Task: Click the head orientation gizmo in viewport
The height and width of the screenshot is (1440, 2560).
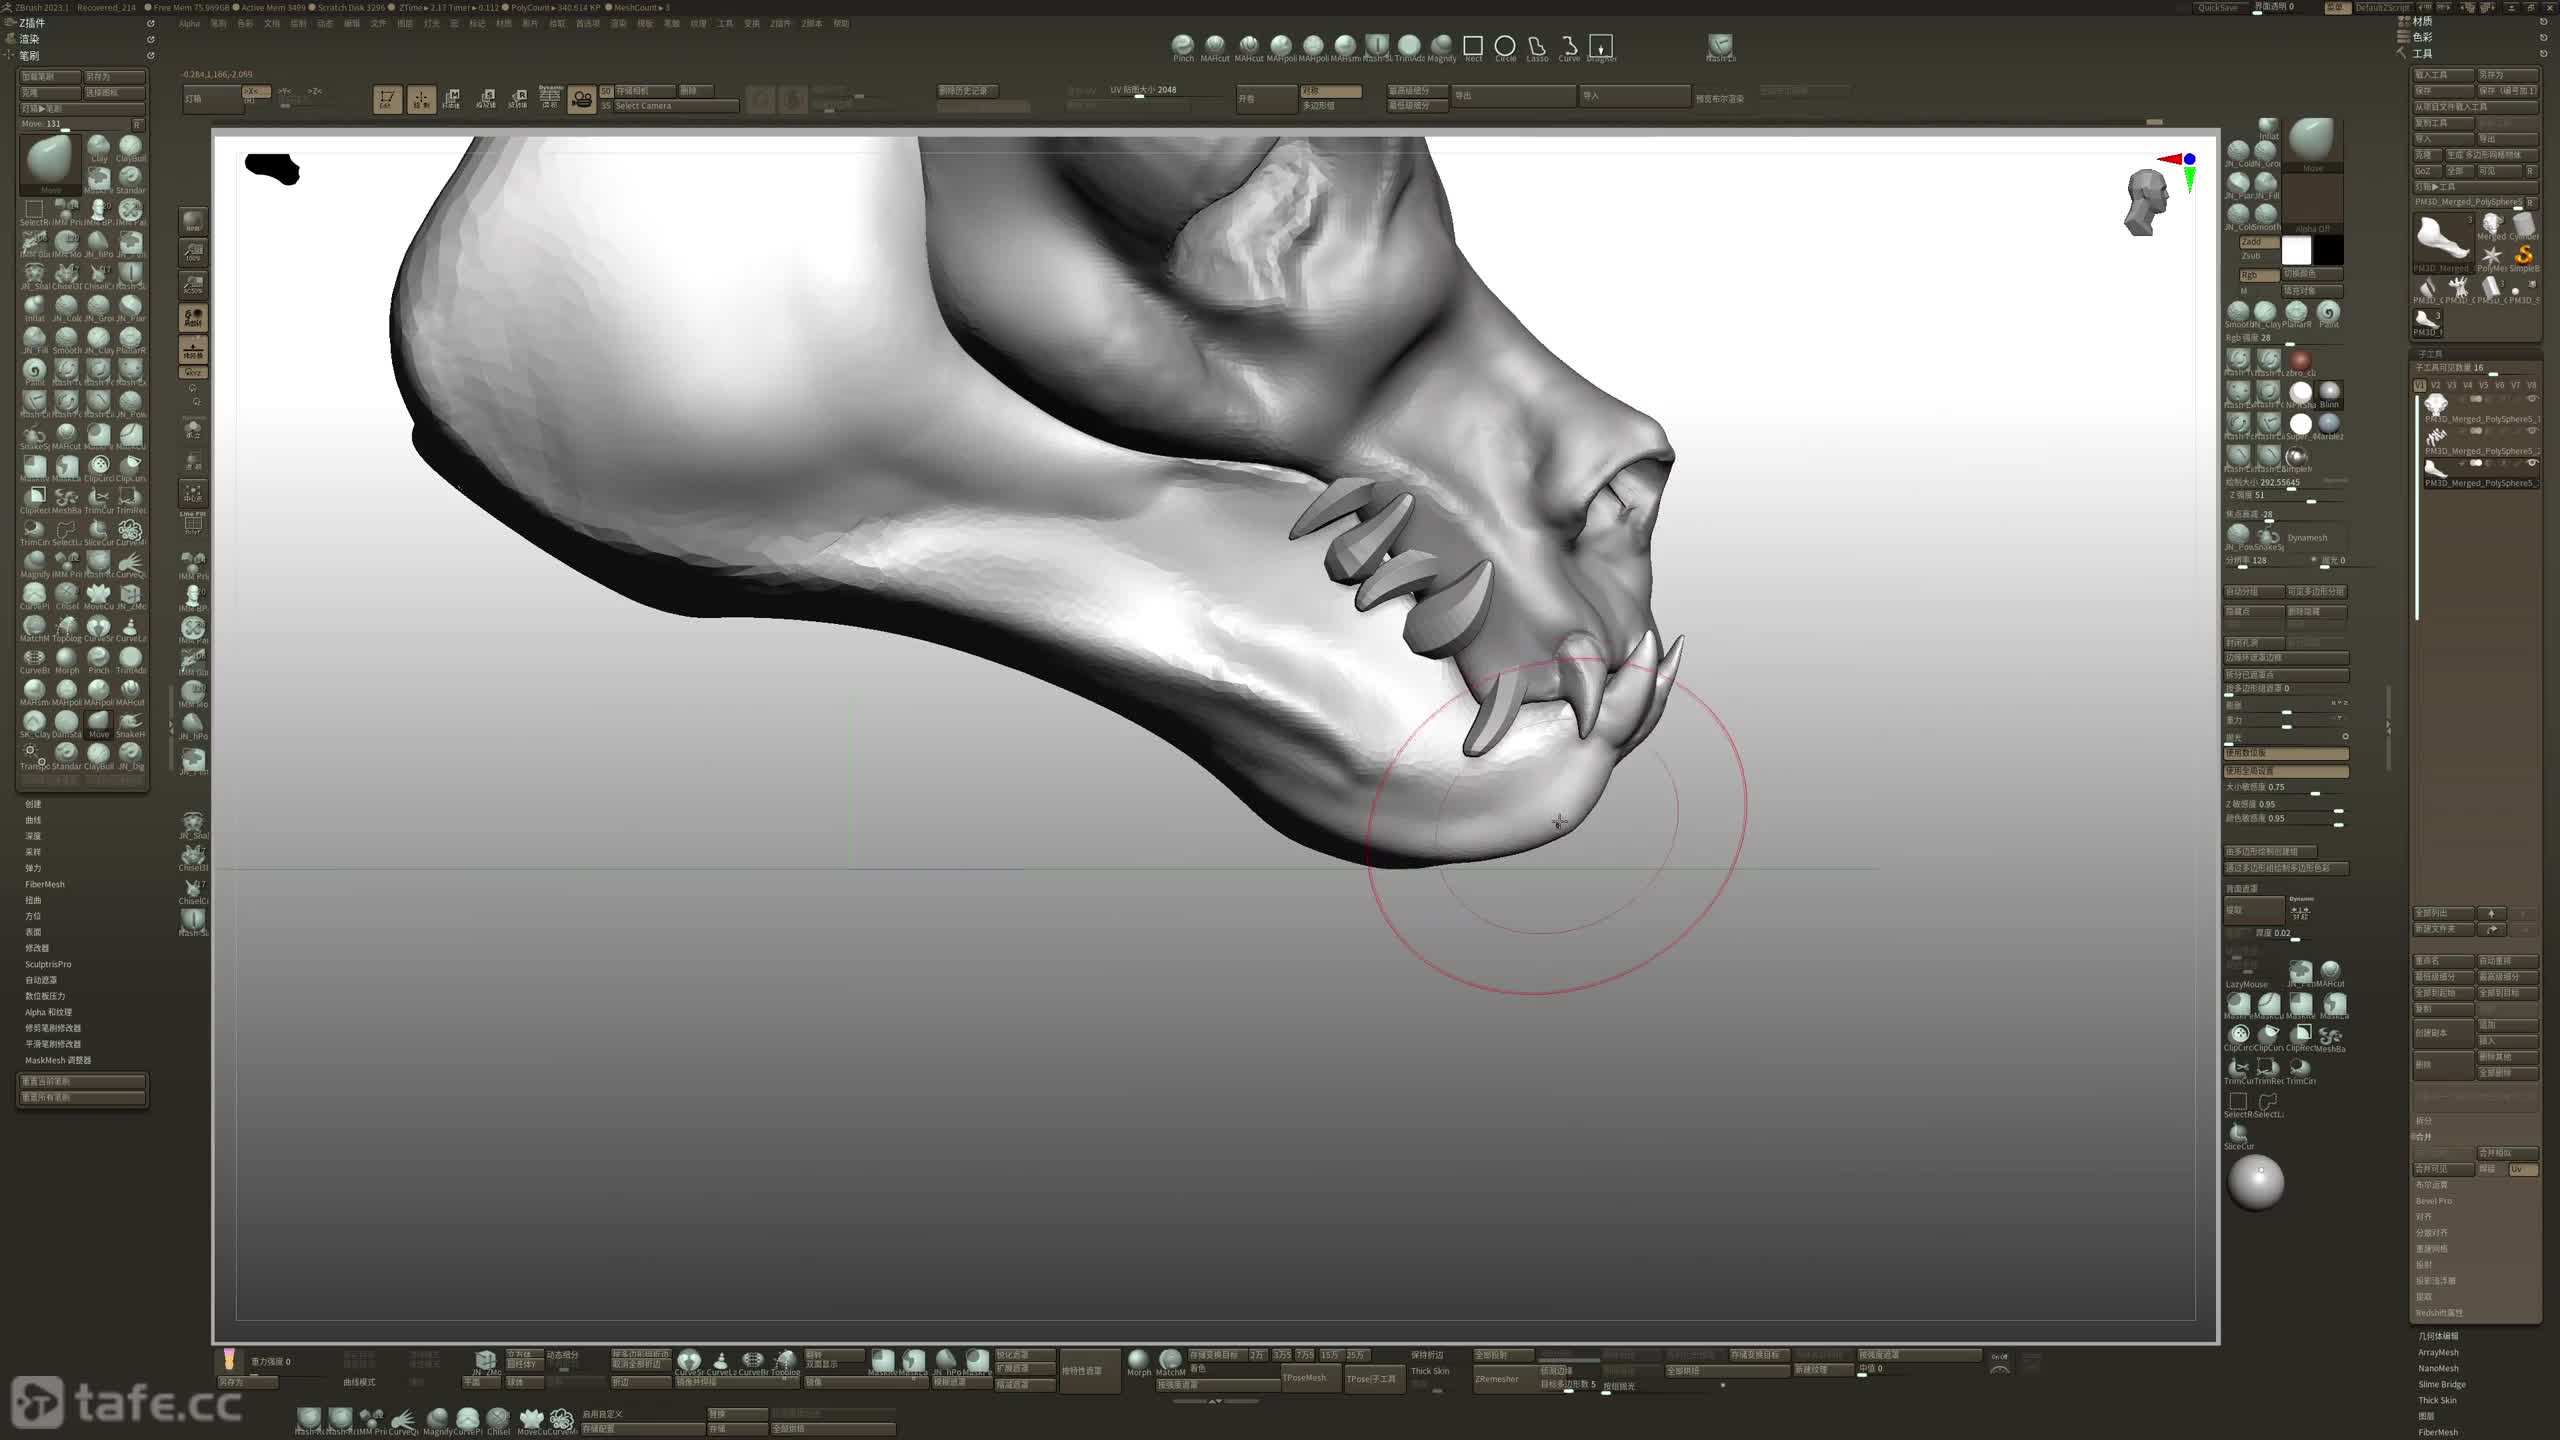Action: pyautogui.click(x=2145, y=203)
